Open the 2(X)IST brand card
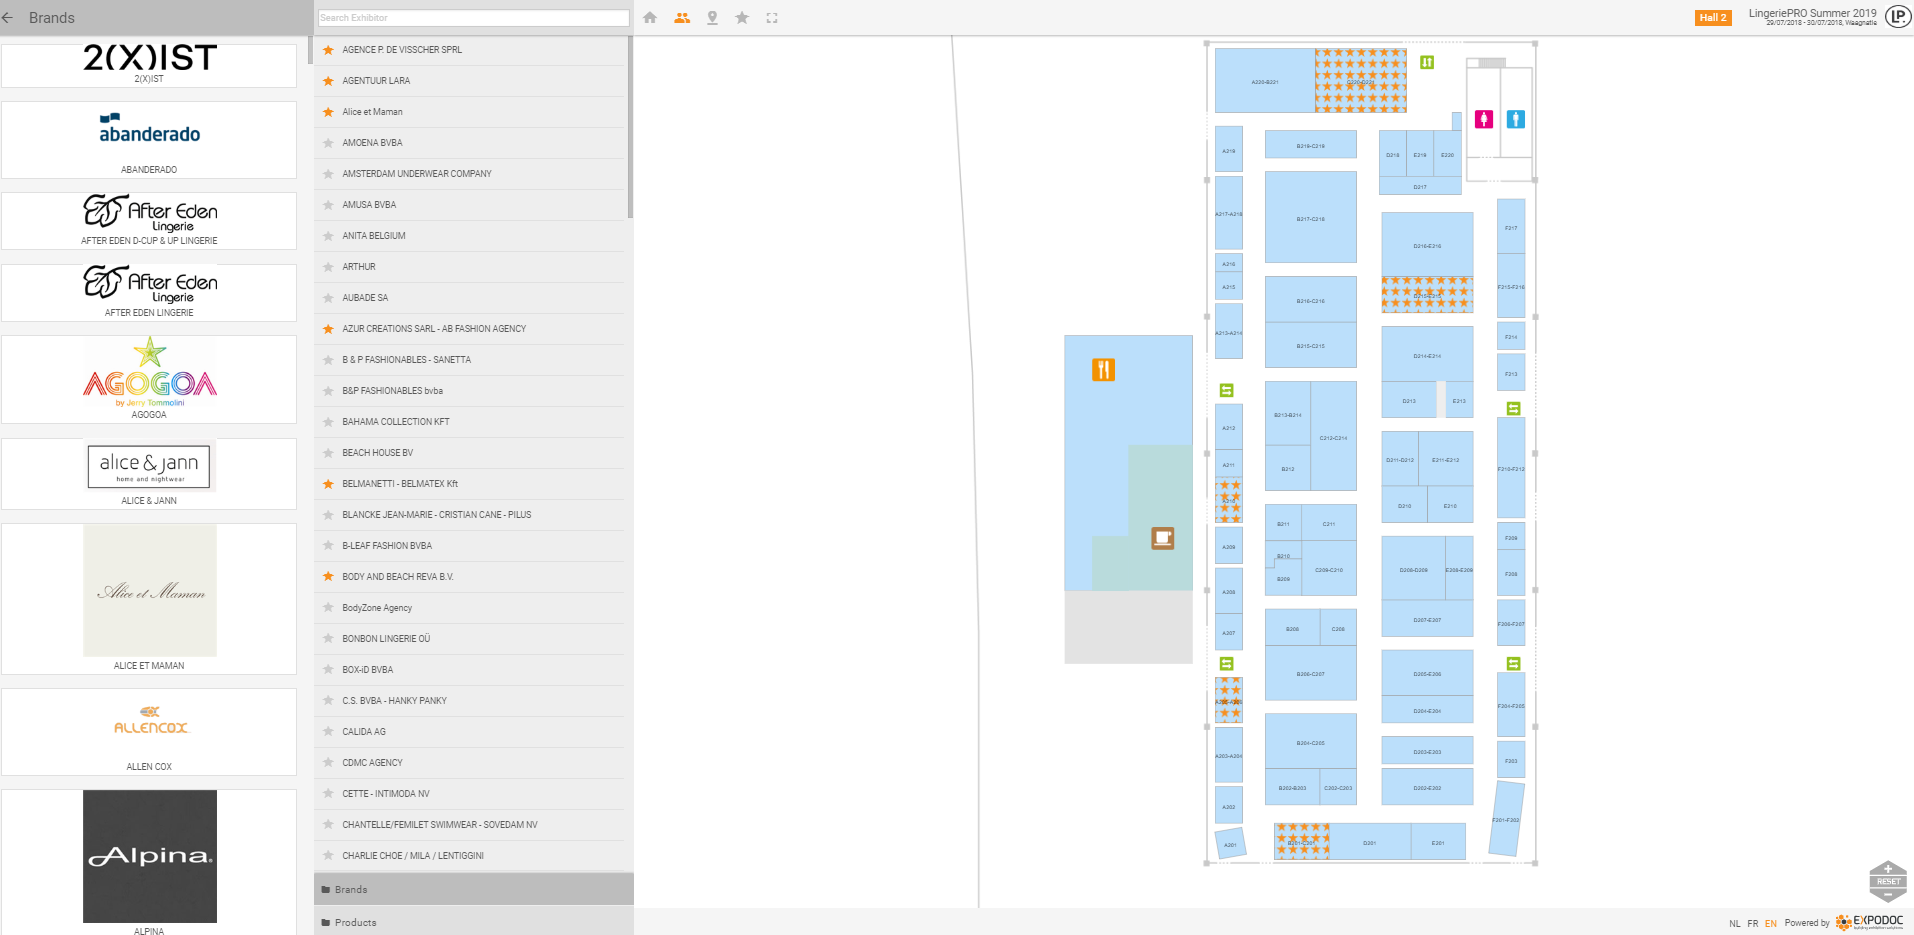 pyautogui.click(x=149, y=65)
